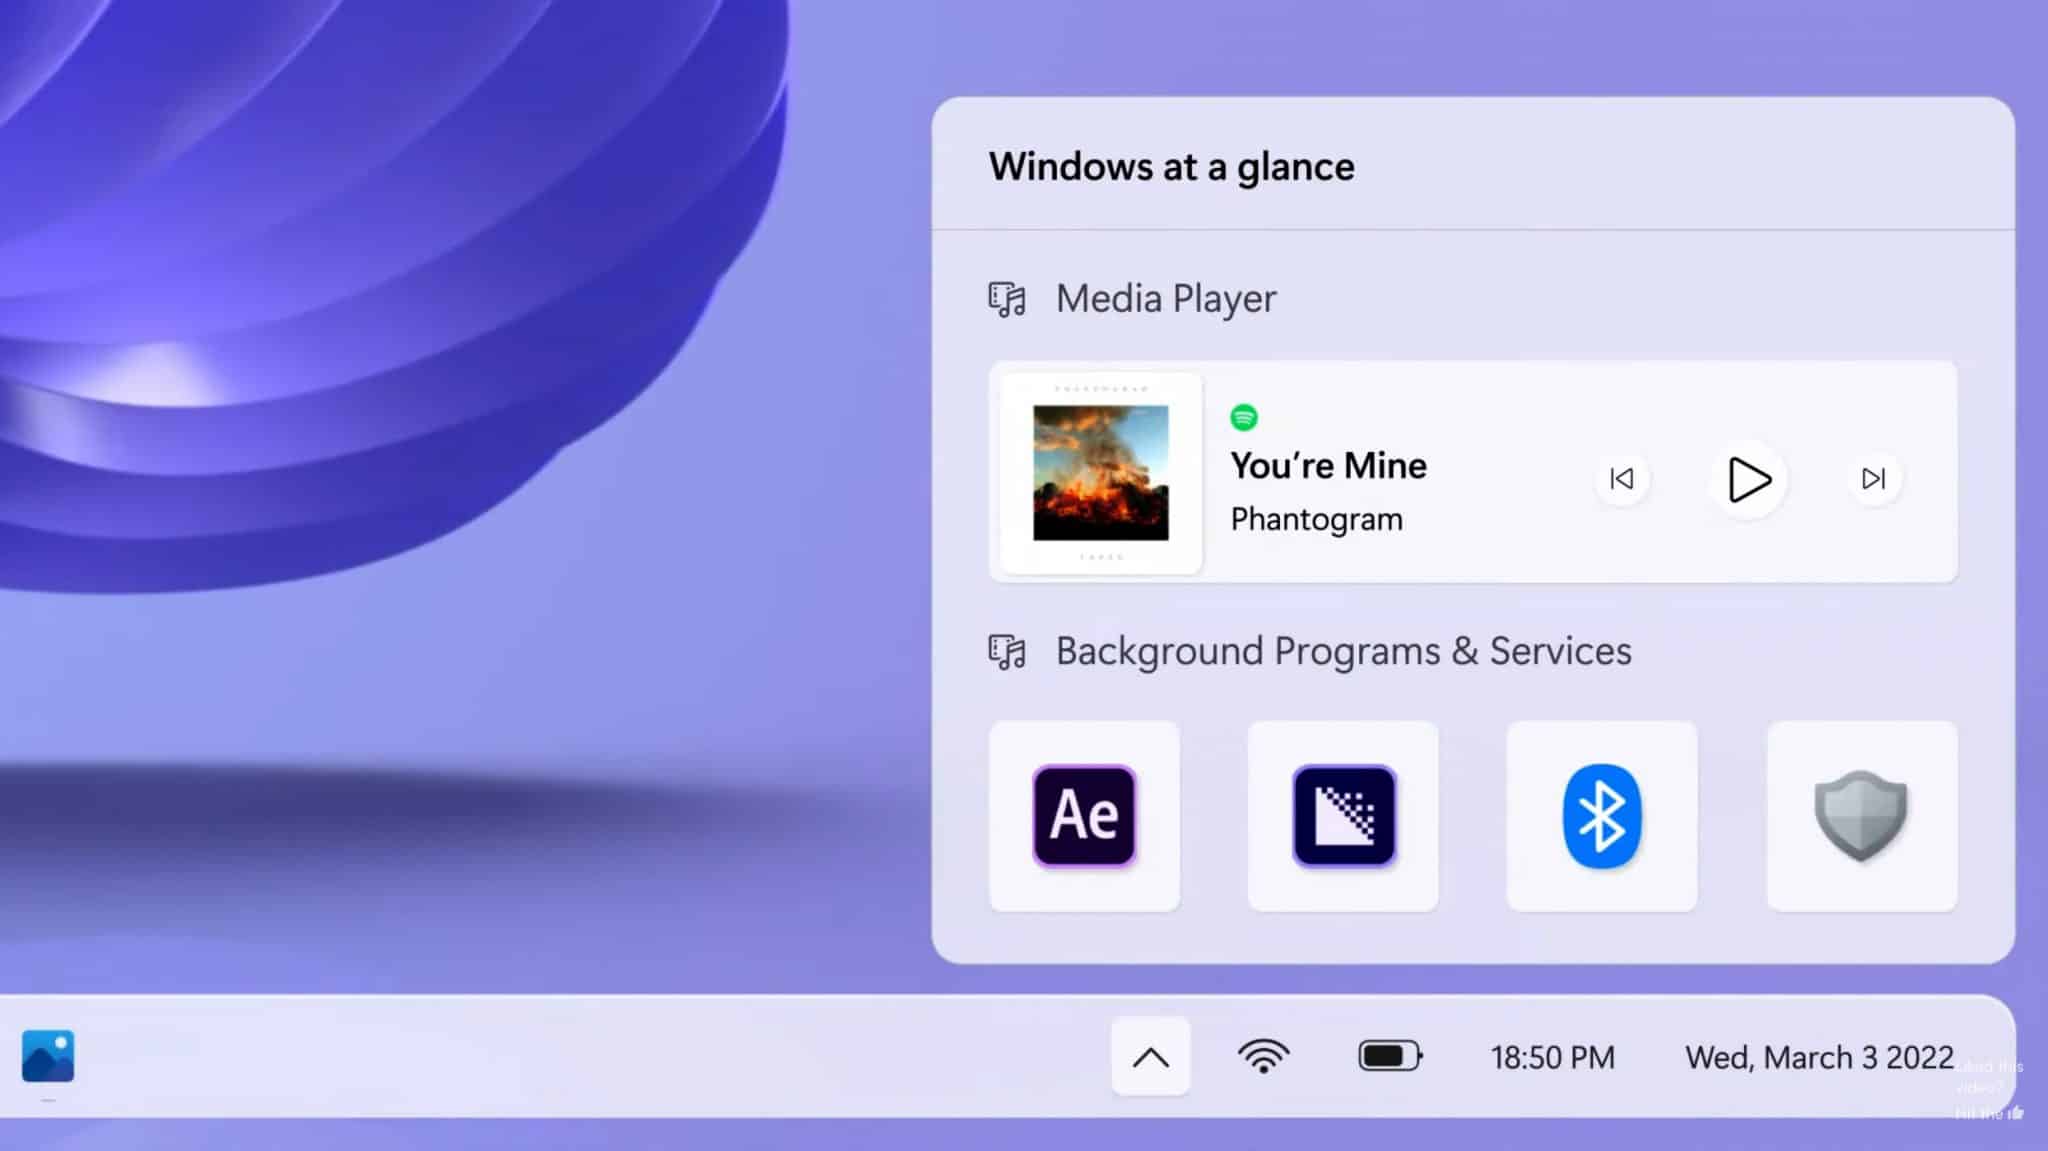
Task: Open Windows Security shield
Action: coord(1860,815)
